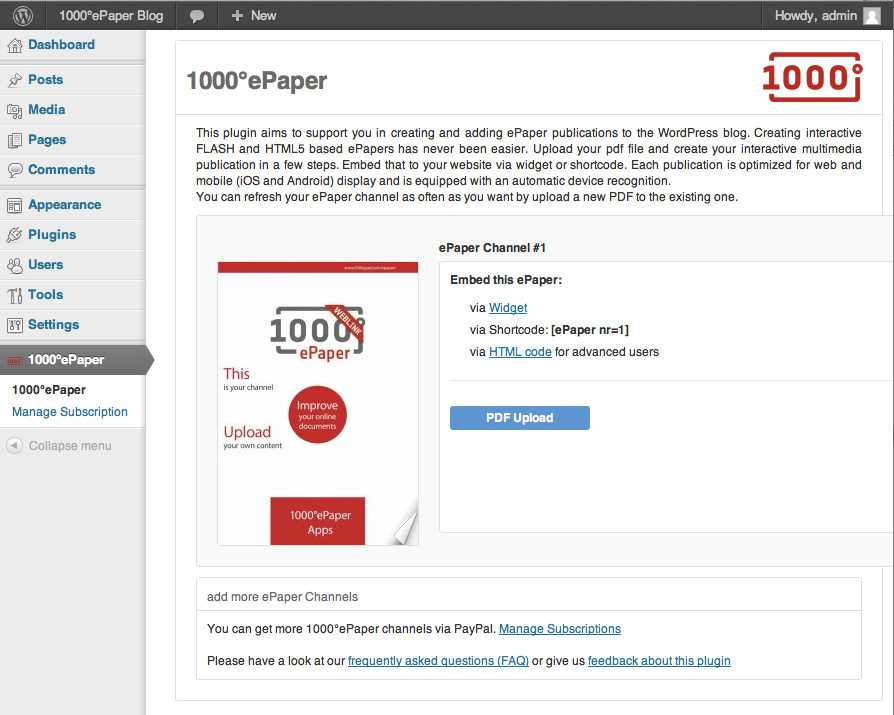
Task: Click the Media camera icon
Action: [x=15, y=110]
